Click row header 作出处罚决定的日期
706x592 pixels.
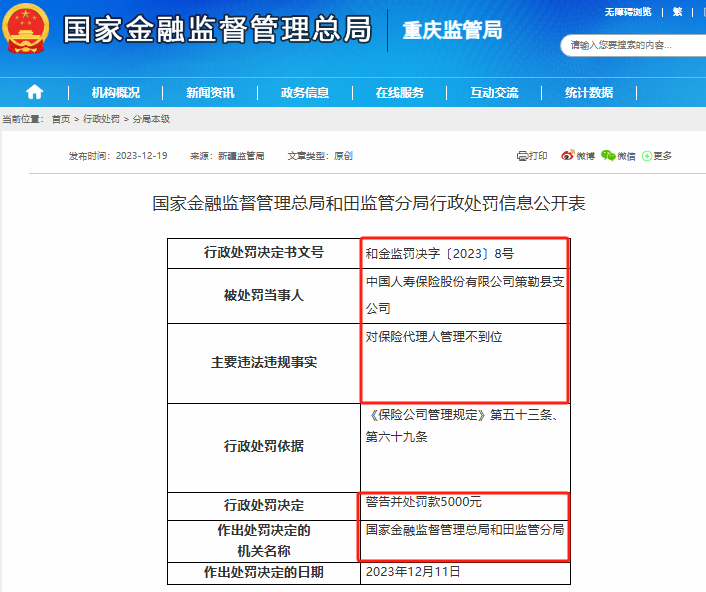pos(264,573)
